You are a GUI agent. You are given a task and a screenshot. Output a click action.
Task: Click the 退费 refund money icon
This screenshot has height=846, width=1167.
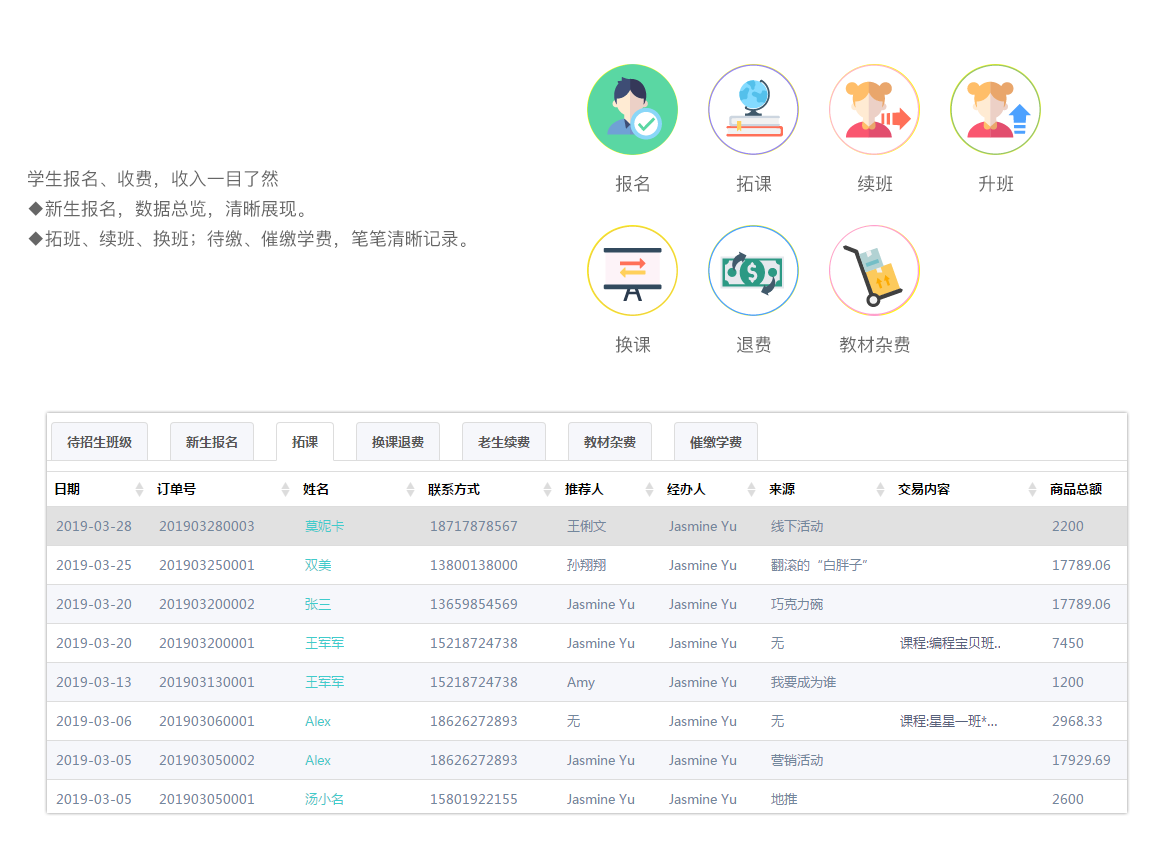(x=753, y=271)
